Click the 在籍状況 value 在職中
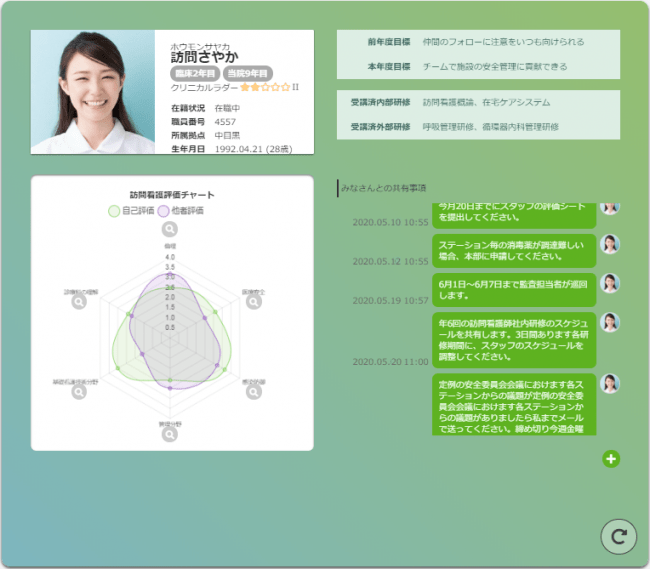The width and height of the screenshot is (650, 569). coord(227,108)
